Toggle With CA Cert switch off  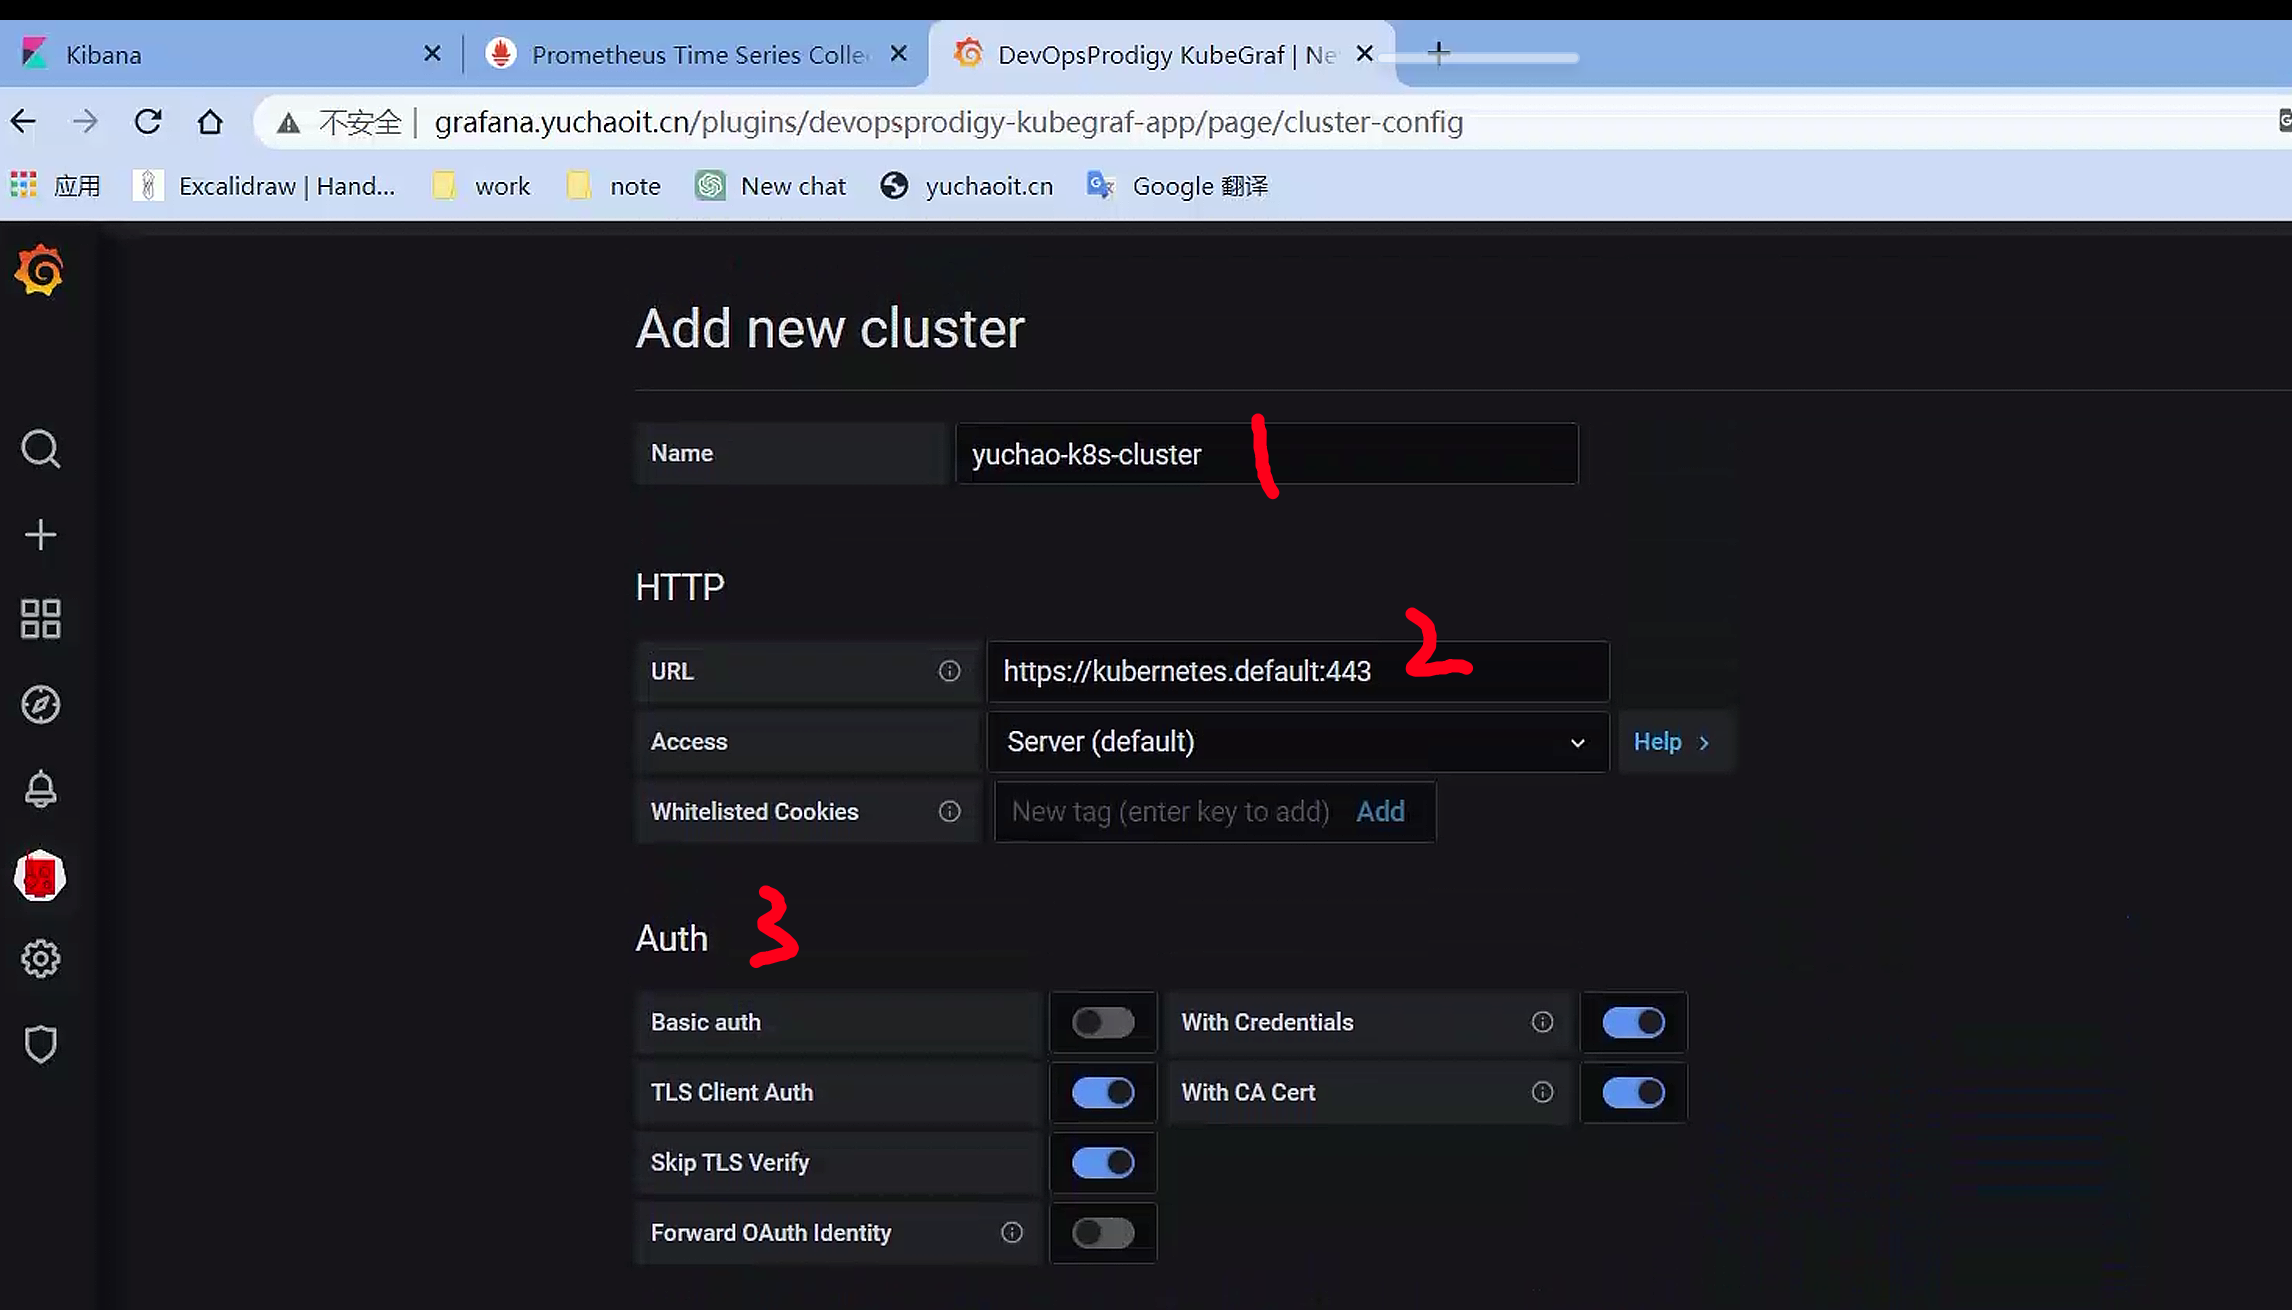(1633, 1092)
